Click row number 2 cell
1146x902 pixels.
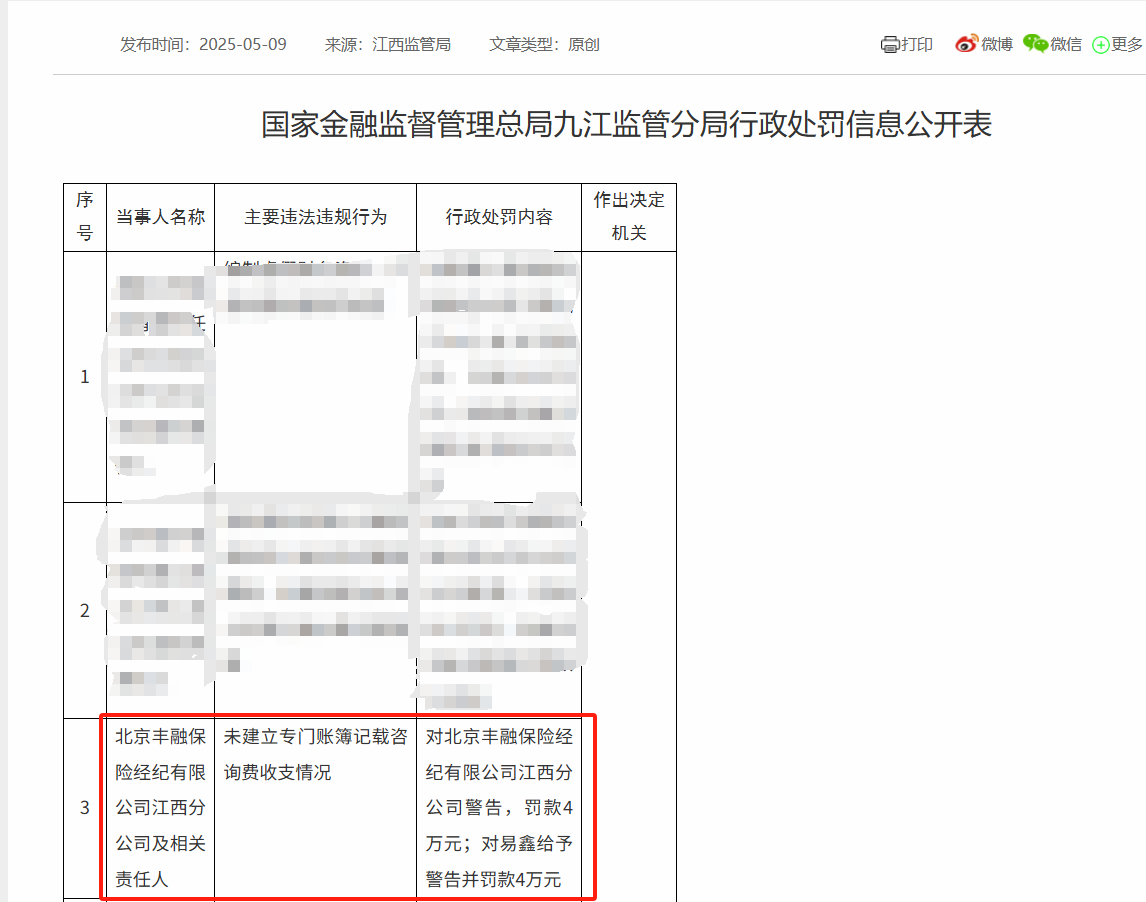pos(85,610)
